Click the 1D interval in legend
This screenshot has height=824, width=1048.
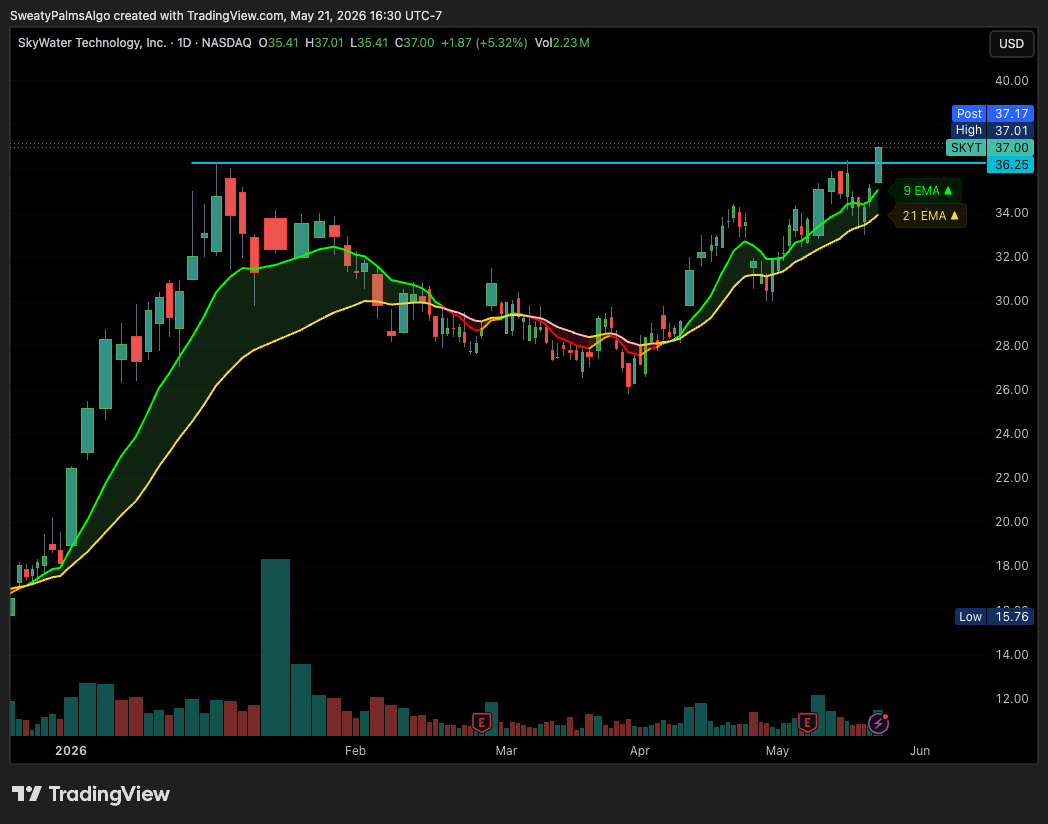184,43
